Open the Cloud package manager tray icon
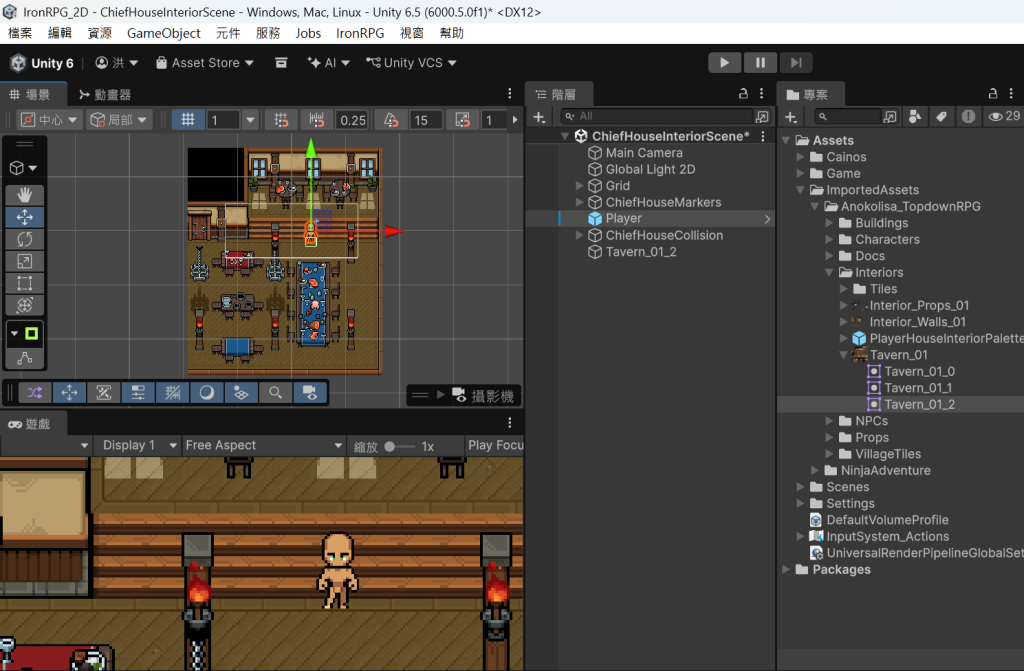The height and width of the screenshot is (671, 1024). click(281, 63)
